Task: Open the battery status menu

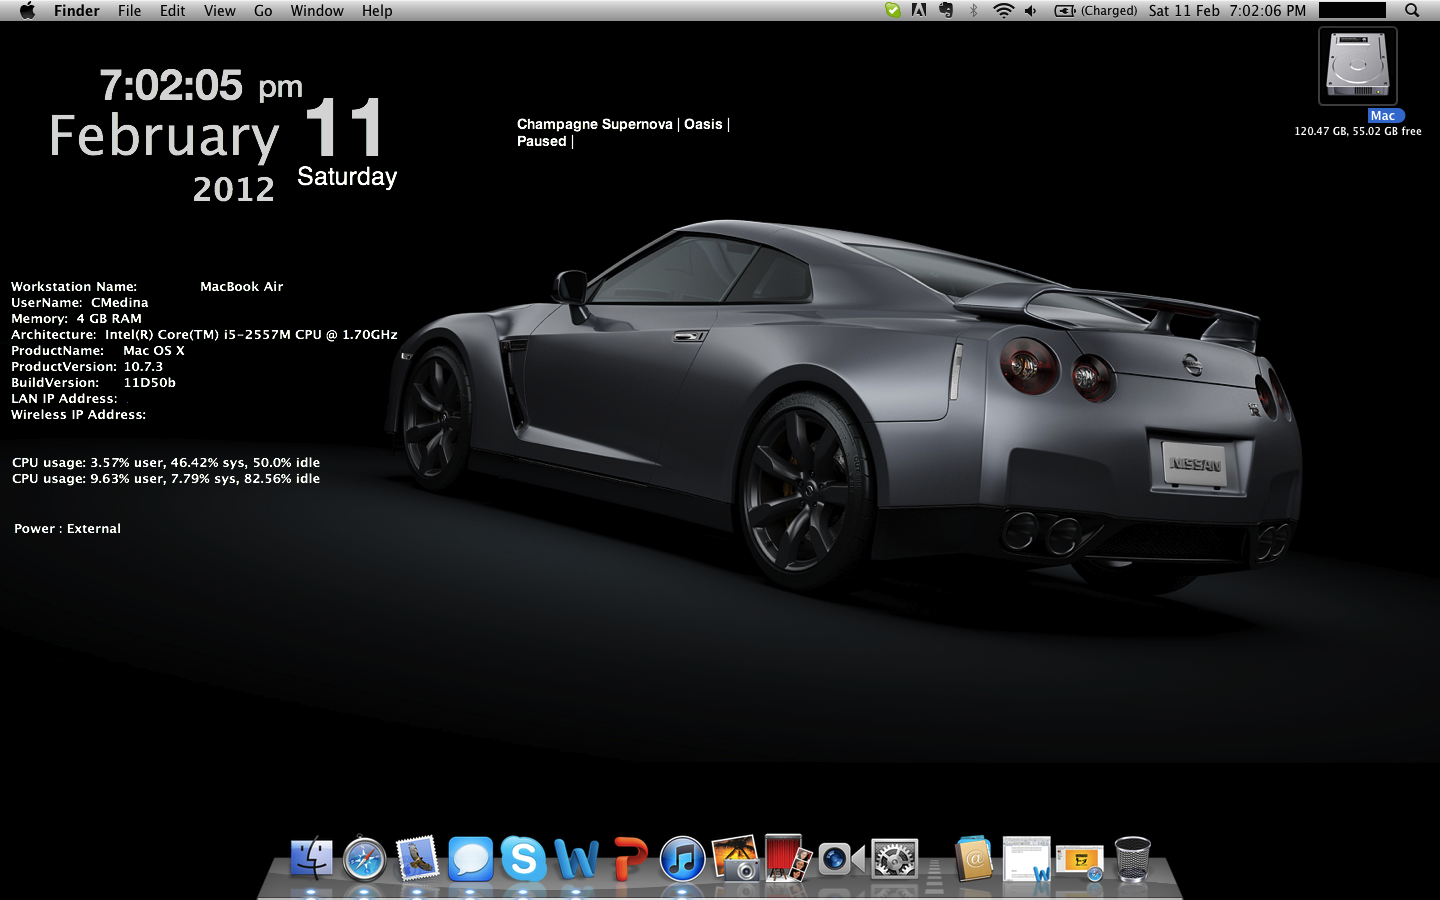Action: [1095, 11]
